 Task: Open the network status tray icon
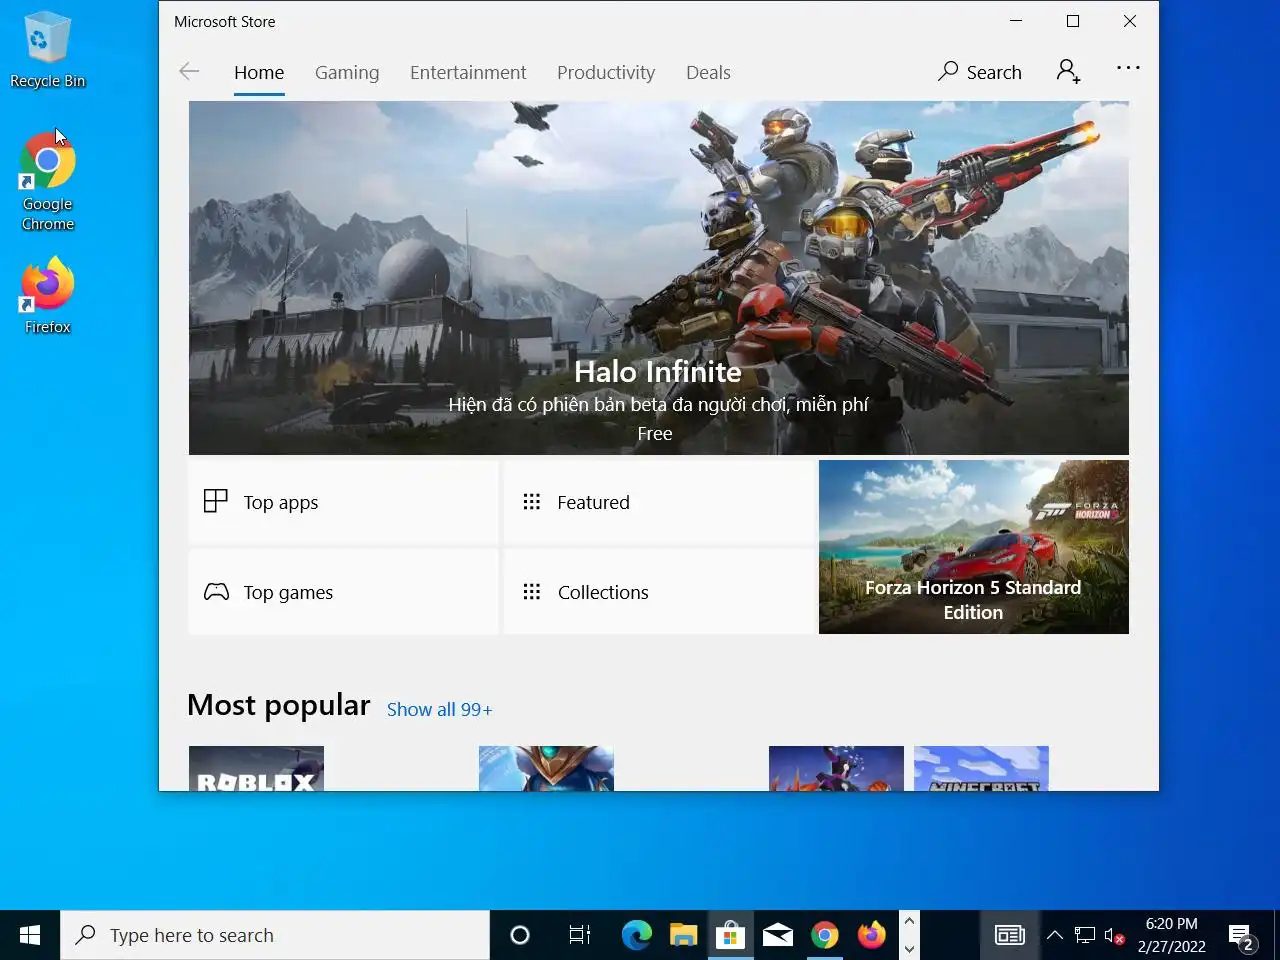click(x=1085, y=935)
